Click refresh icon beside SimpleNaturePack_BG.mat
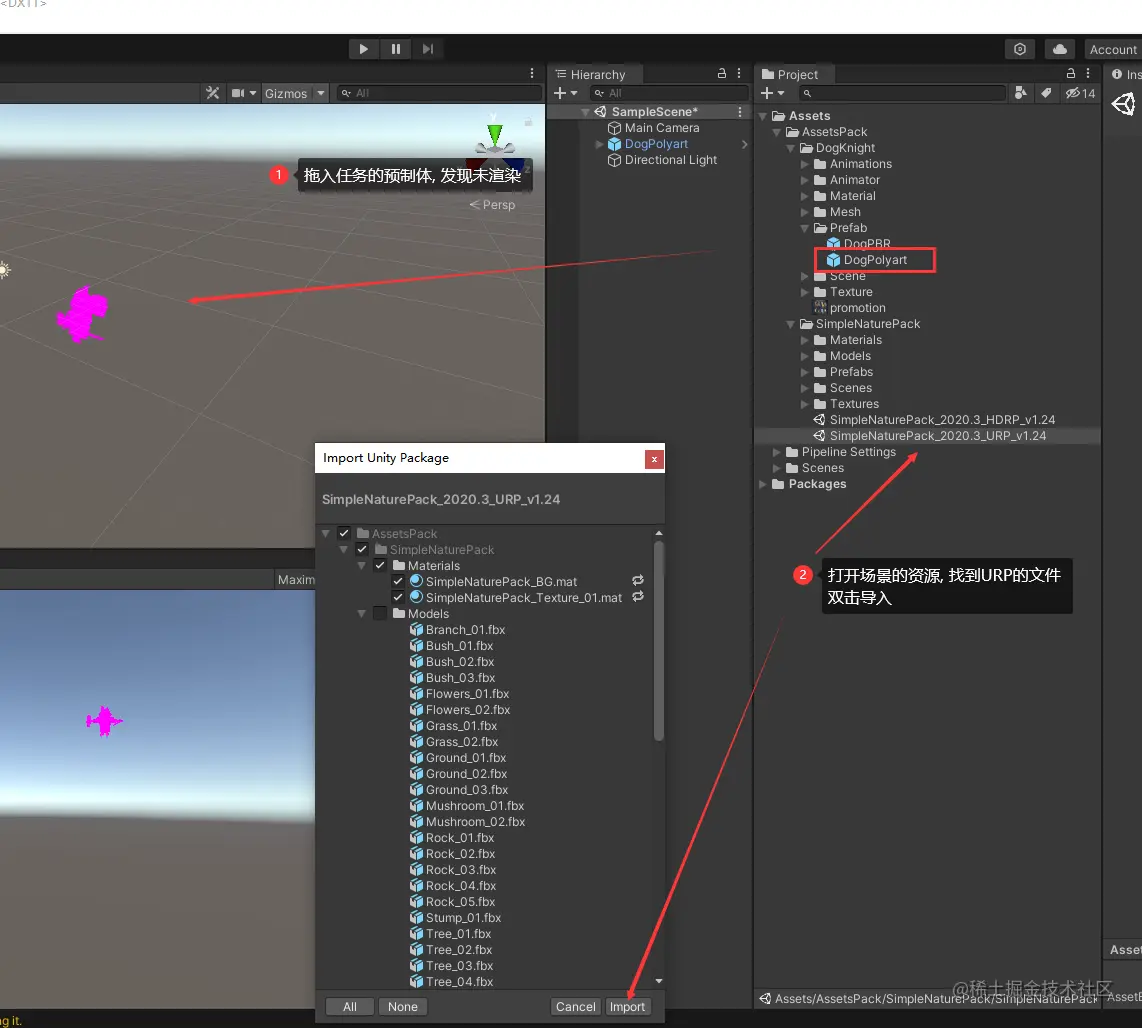The image size is (1142, 1028). tap(638, 581)
